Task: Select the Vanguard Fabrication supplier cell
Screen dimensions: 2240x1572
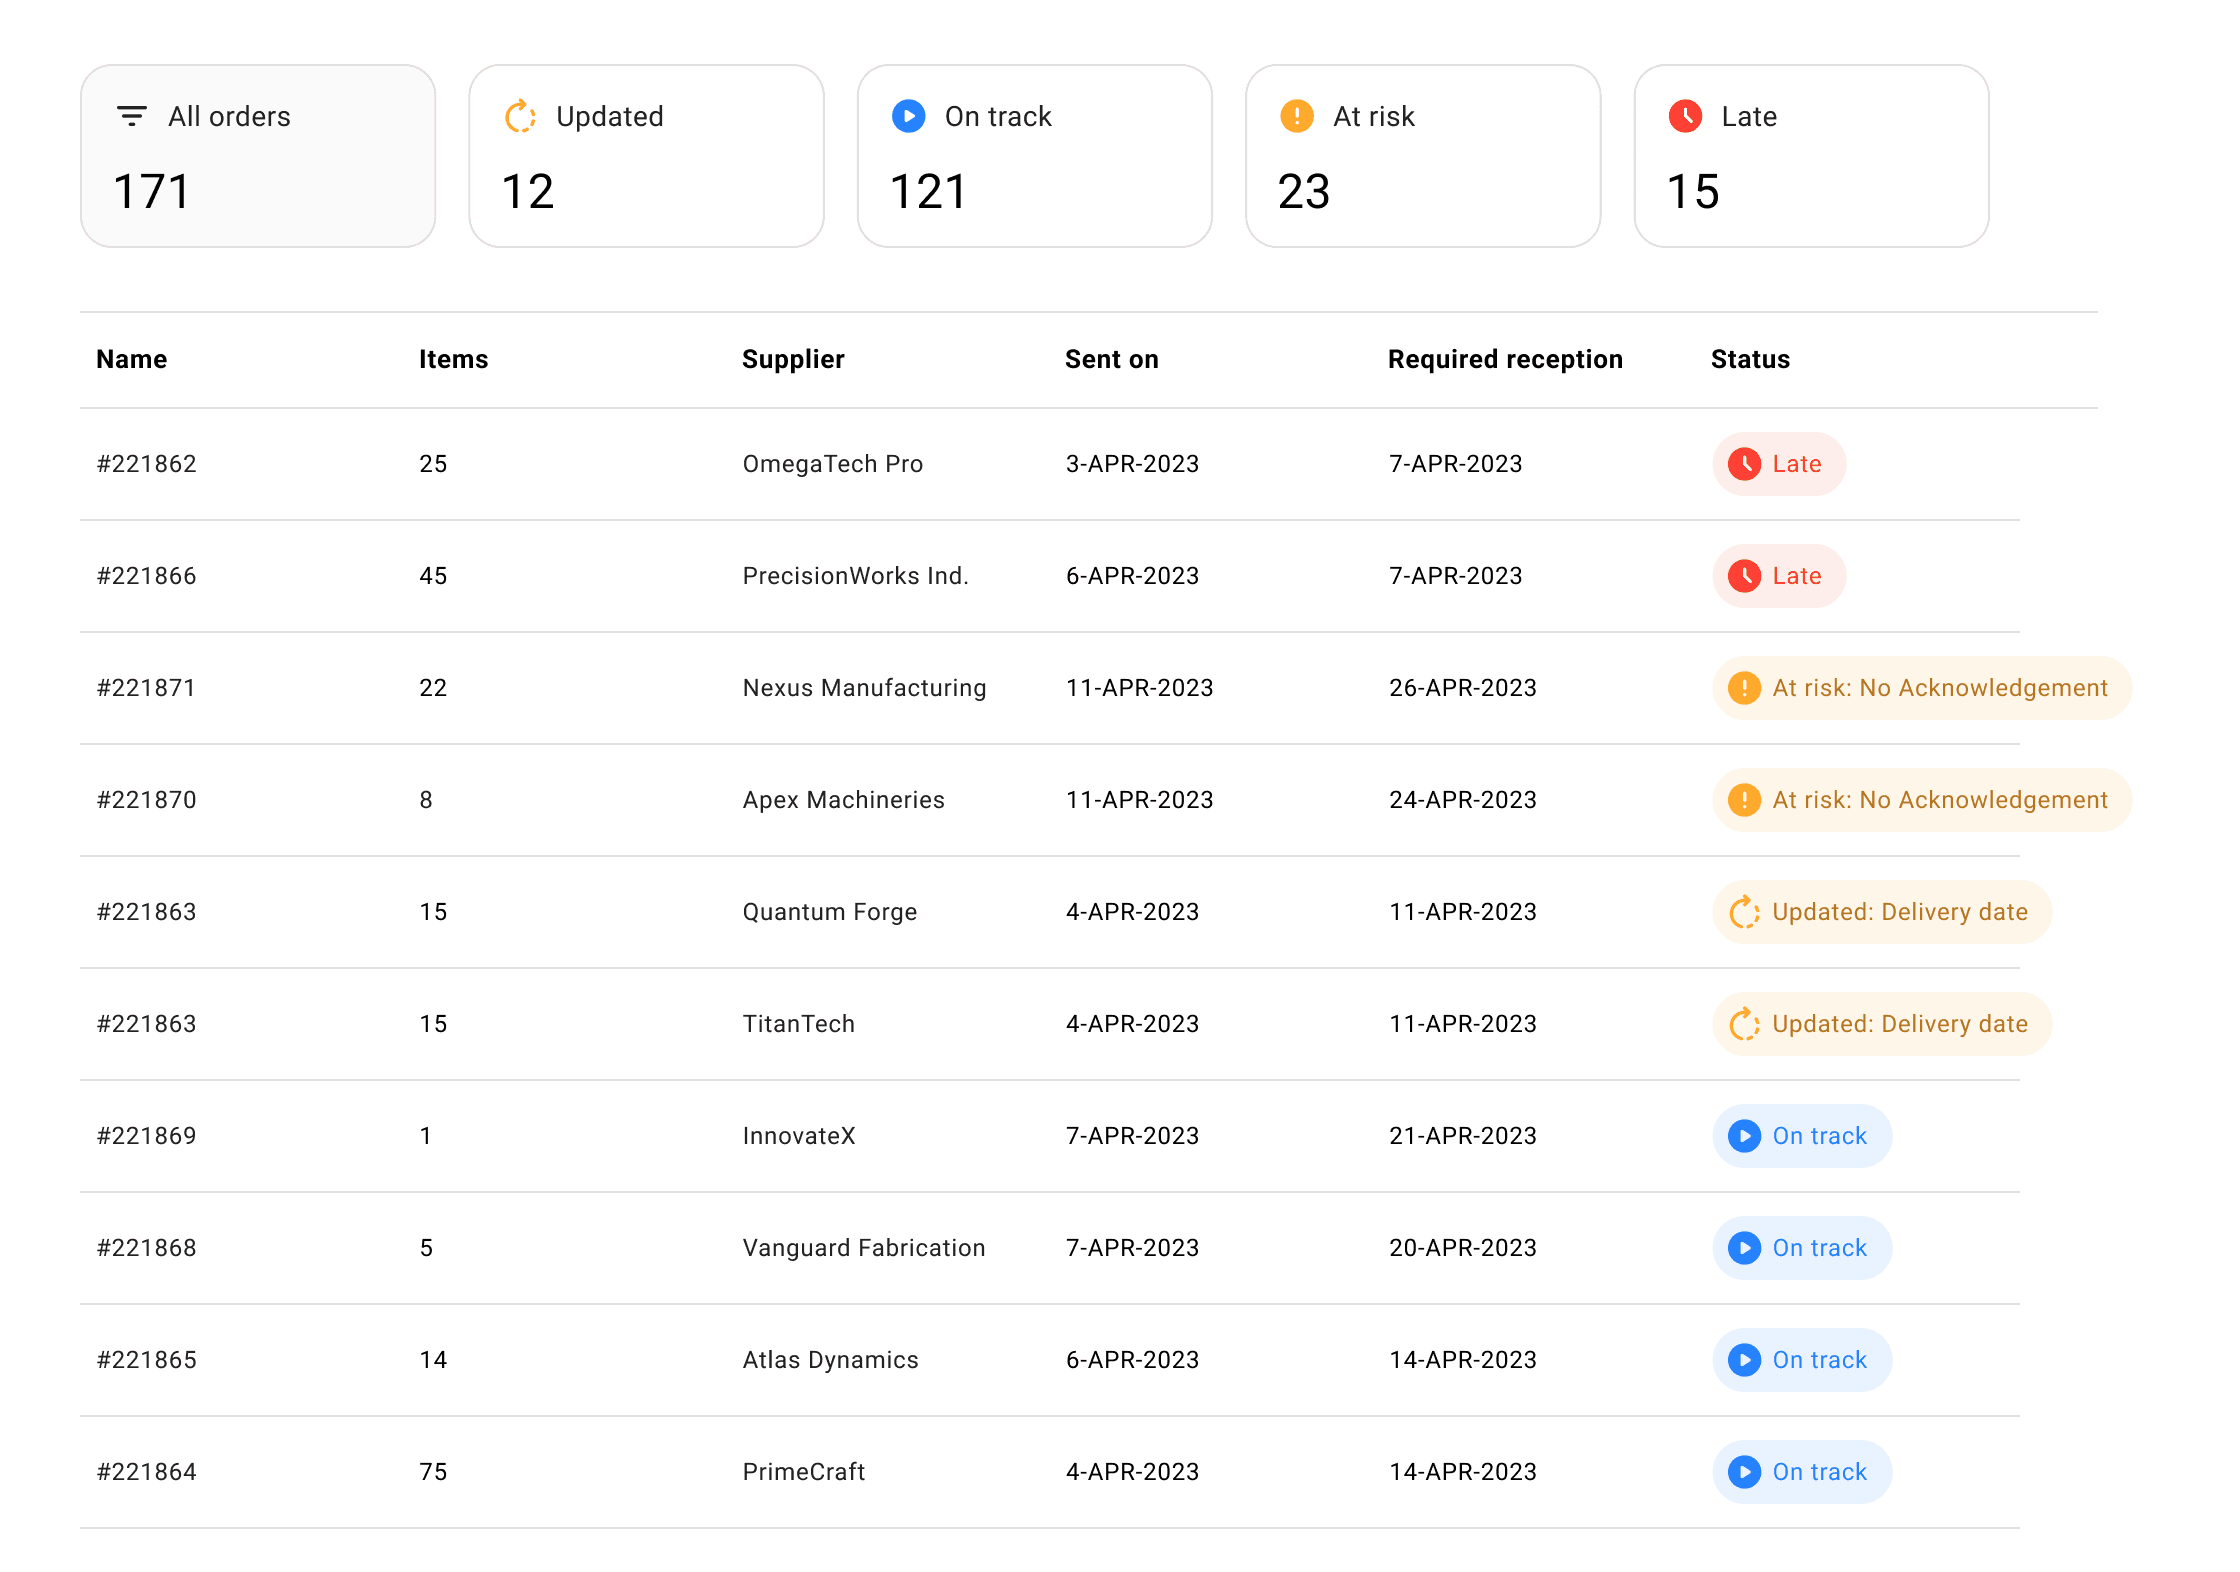Action: click(863, 1248)
